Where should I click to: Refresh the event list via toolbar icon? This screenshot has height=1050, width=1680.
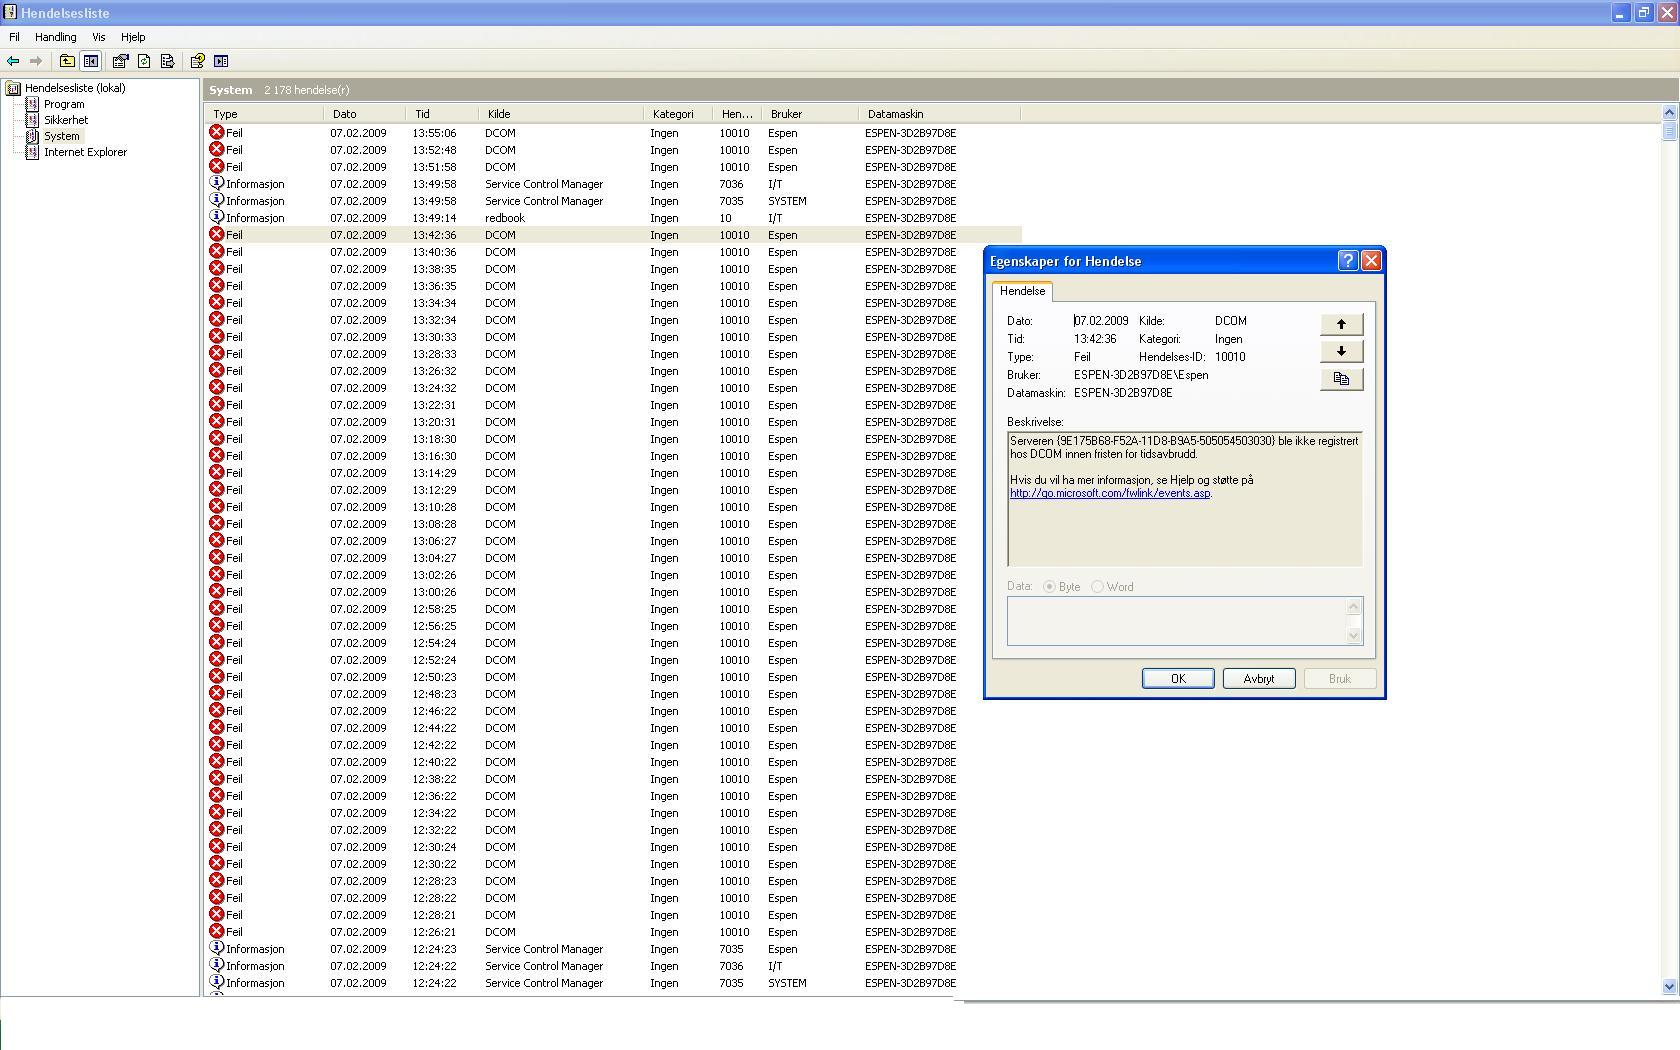(x=144, y=61)
